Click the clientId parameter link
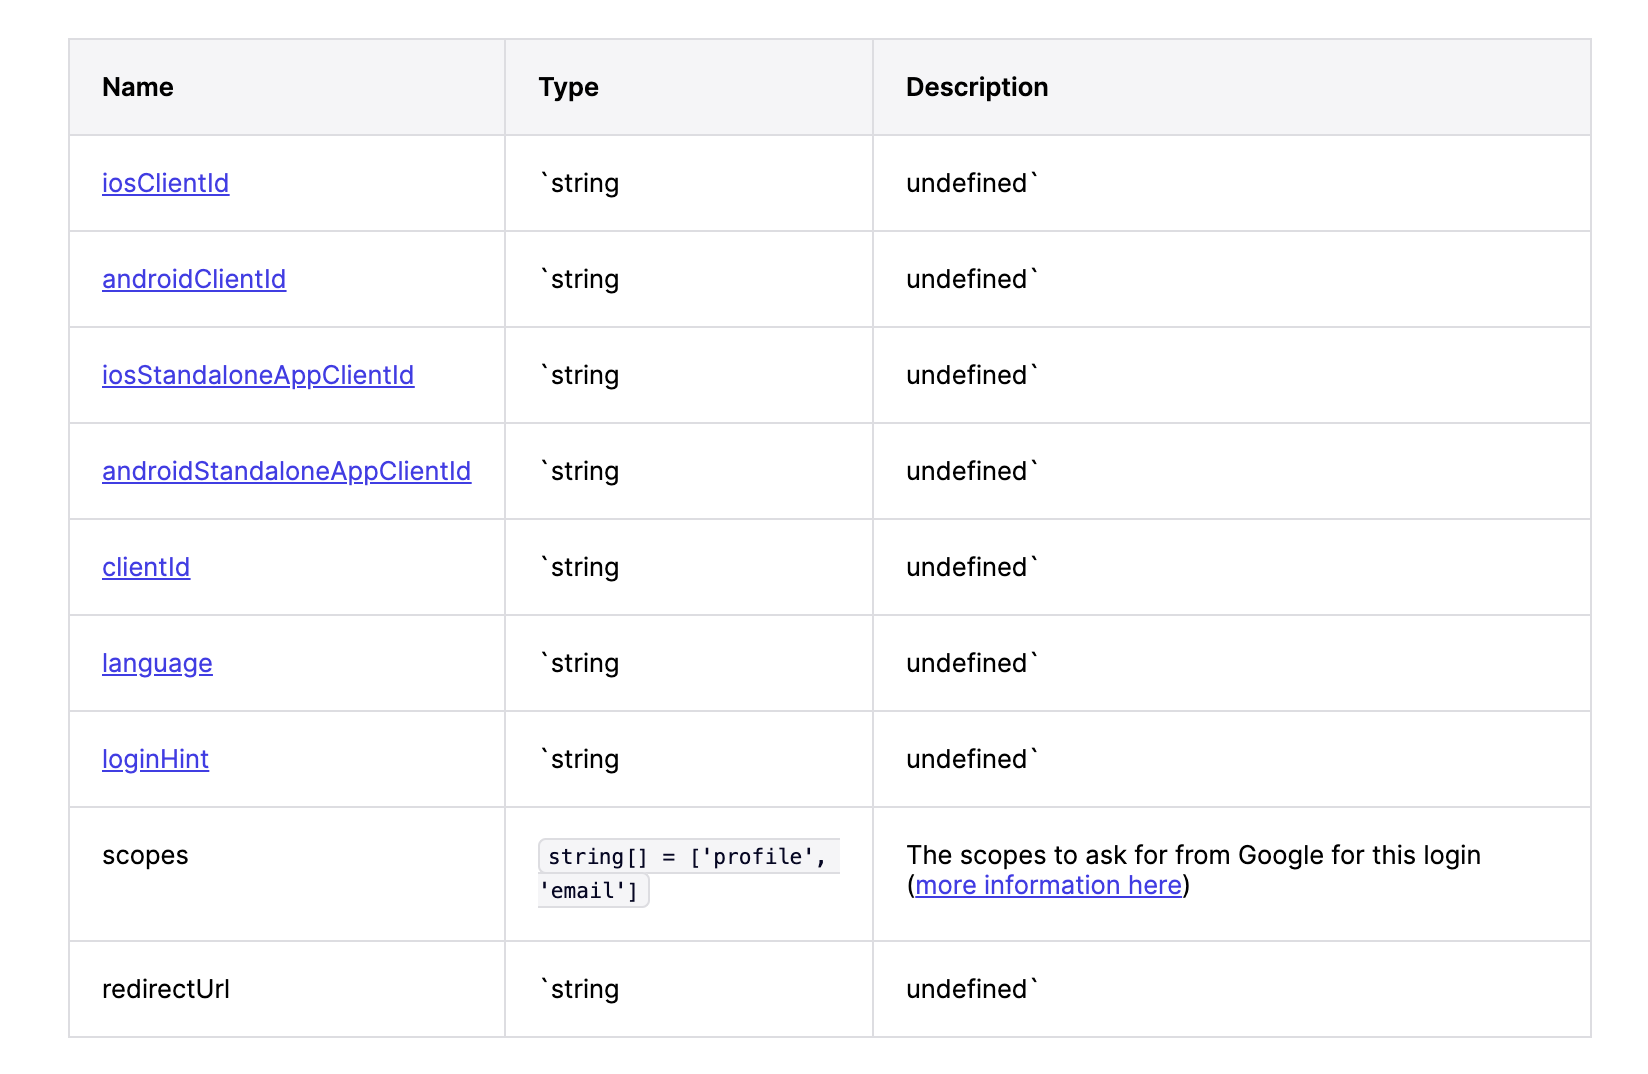Screen dimensions: 1648x1074 (146, 567)
